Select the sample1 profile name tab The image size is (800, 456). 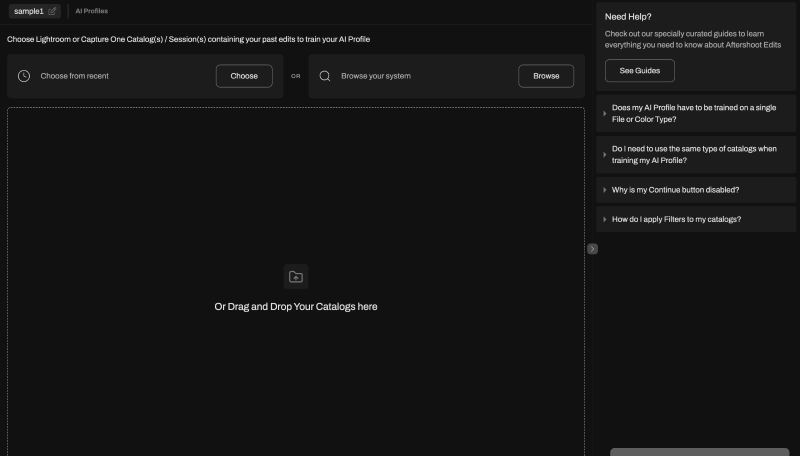coord(30,11)
